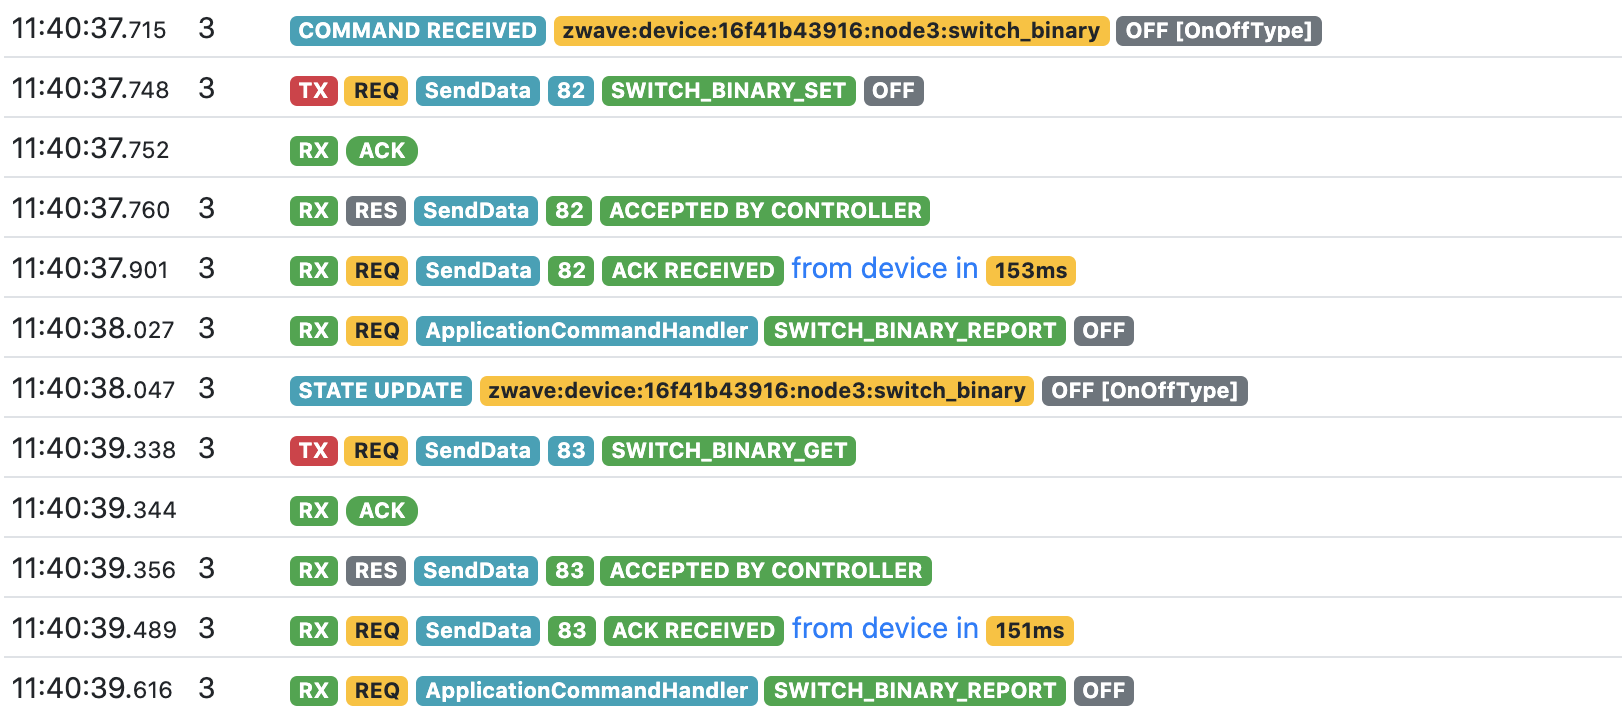Image resolution: width=1622 pixels, height=714 pixels.
Task: Click the SendData badge in TX 83 row
Action: click(477, 451)
